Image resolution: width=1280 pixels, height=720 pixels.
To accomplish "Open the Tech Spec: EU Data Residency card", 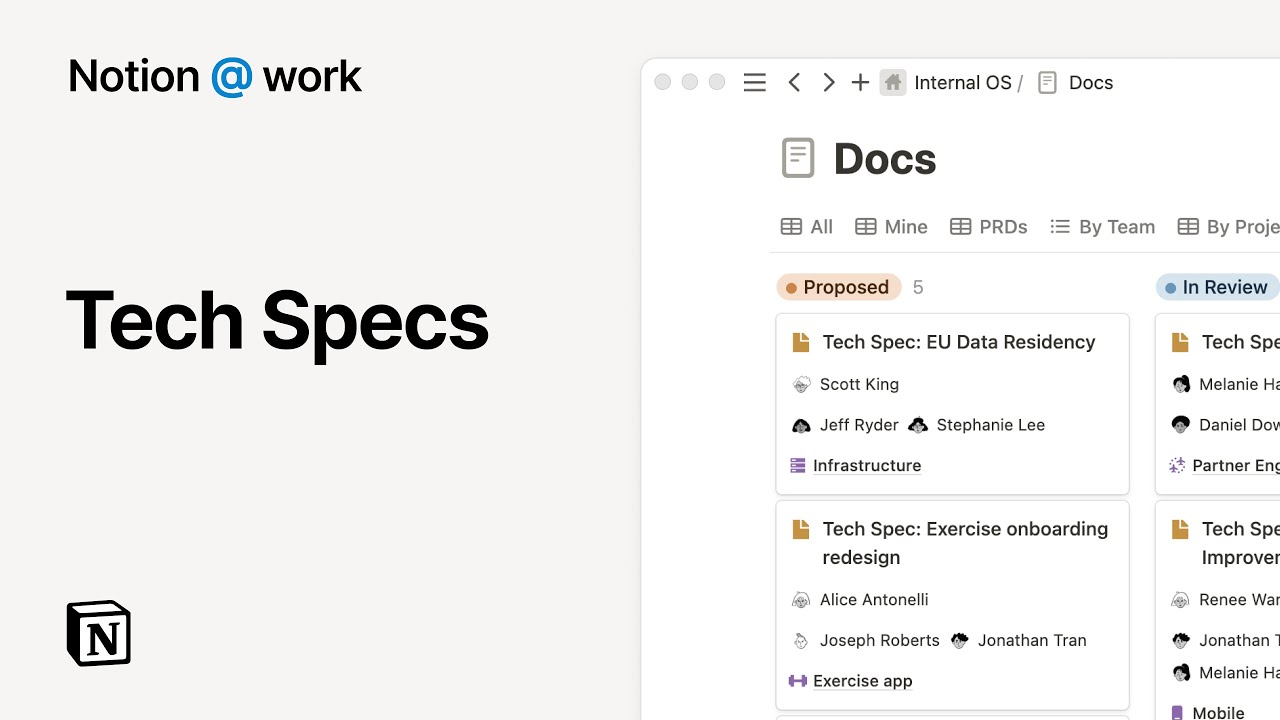I will click(x=957, y=341).
